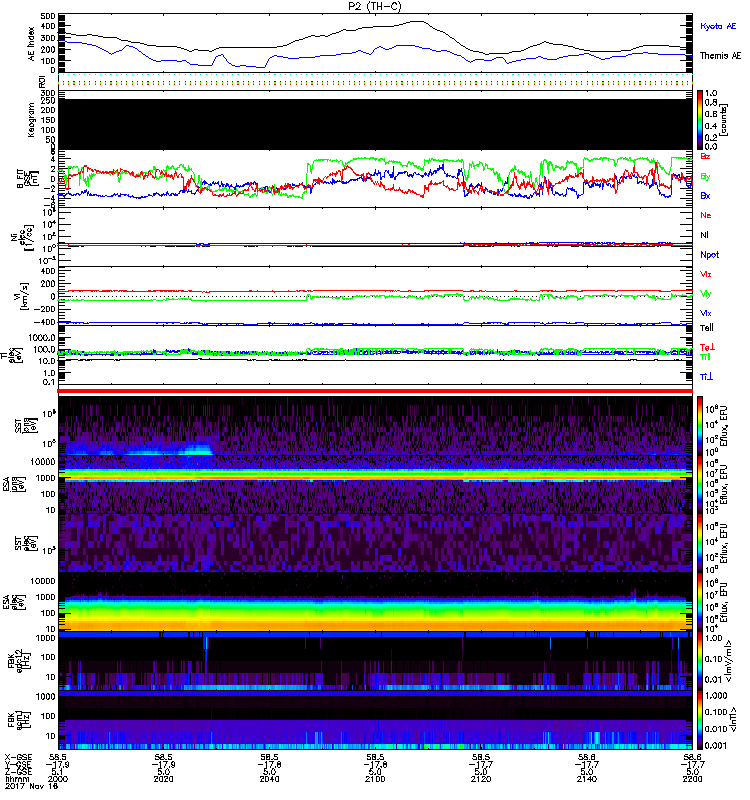Click the 2120 time tick label

[481, 779]
